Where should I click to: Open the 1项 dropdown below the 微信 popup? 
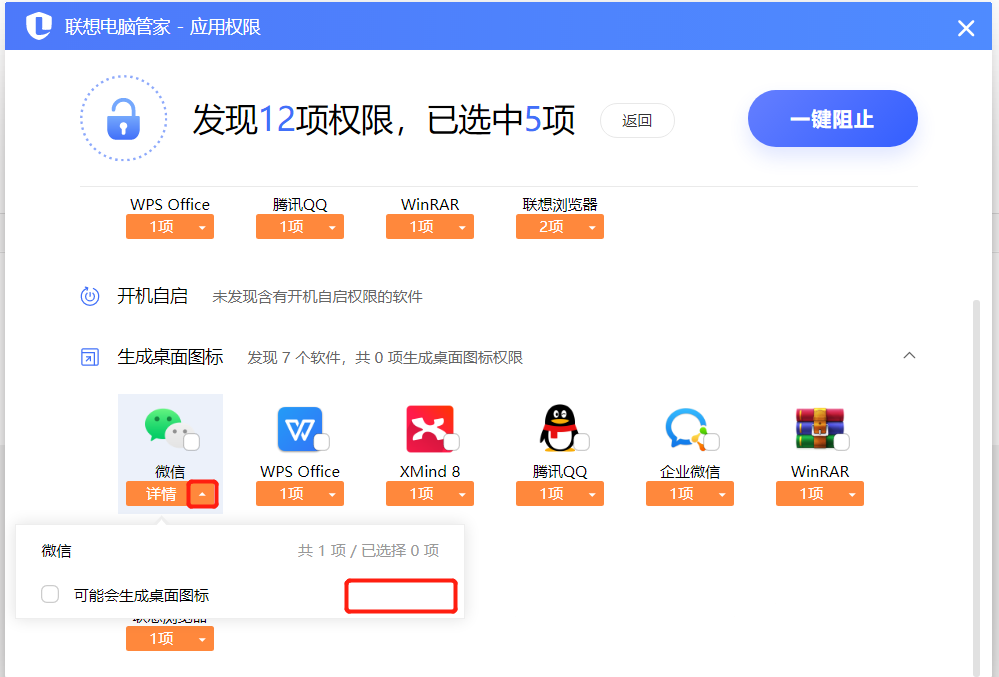click(169, 638)
